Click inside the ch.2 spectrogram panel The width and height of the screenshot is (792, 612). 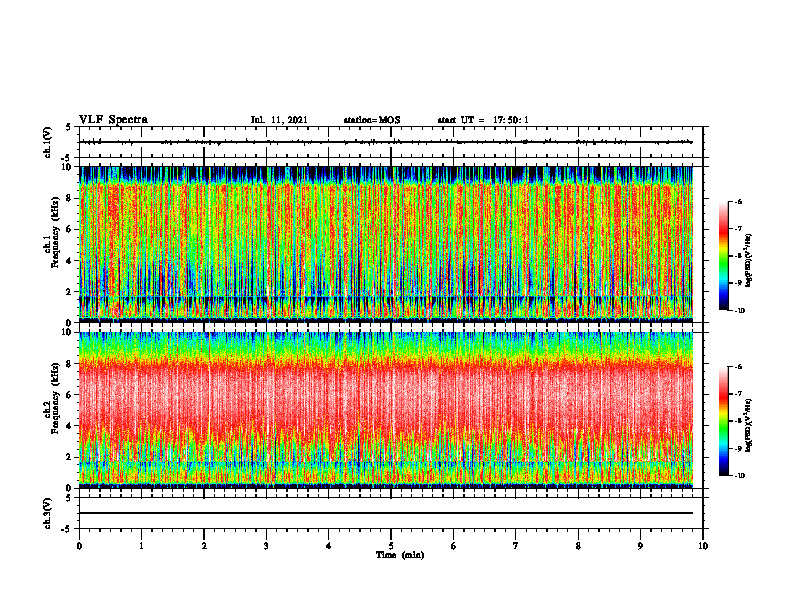tap(386, 410)
